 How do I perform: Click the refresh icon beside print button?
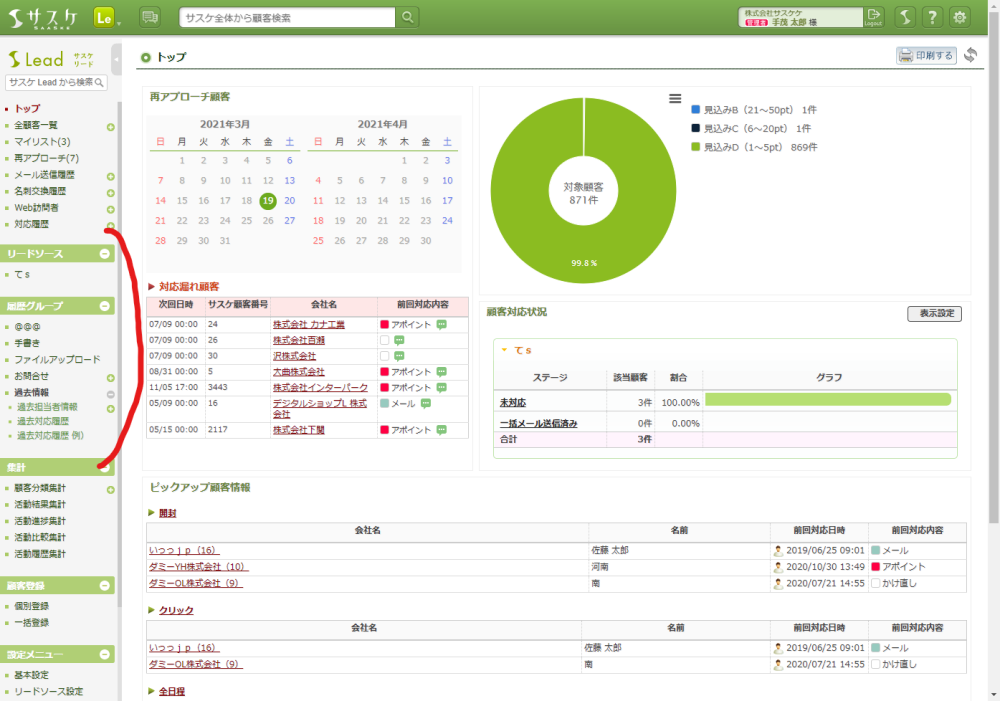(970, 56)
